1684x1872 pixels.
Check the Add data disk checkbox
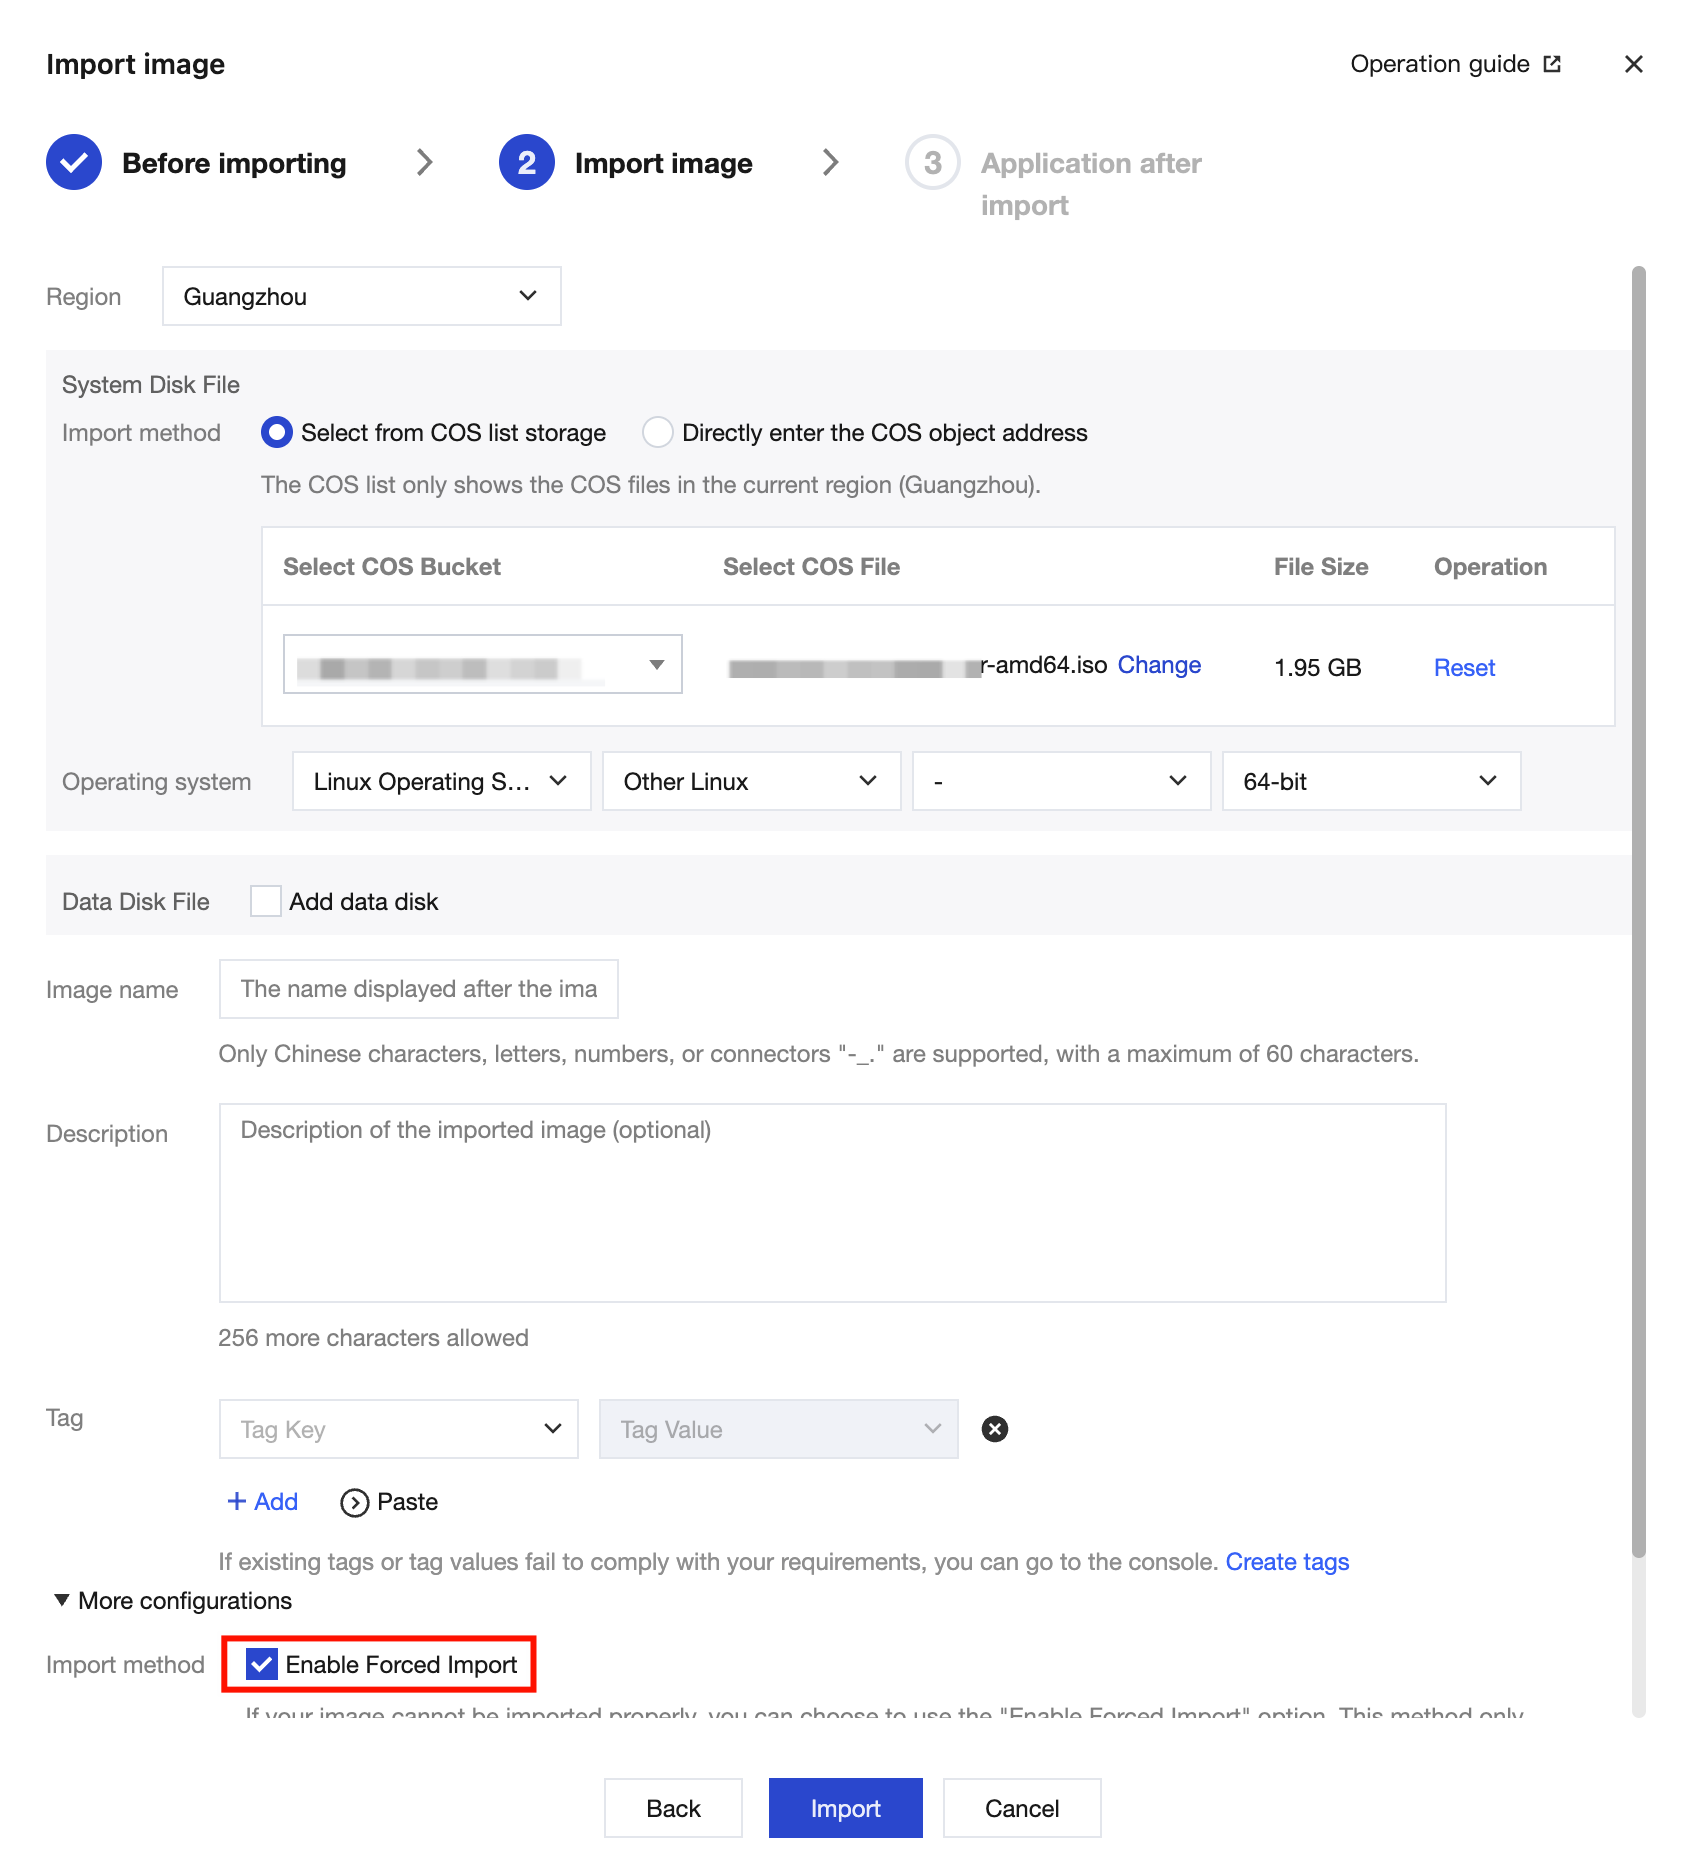265,901
